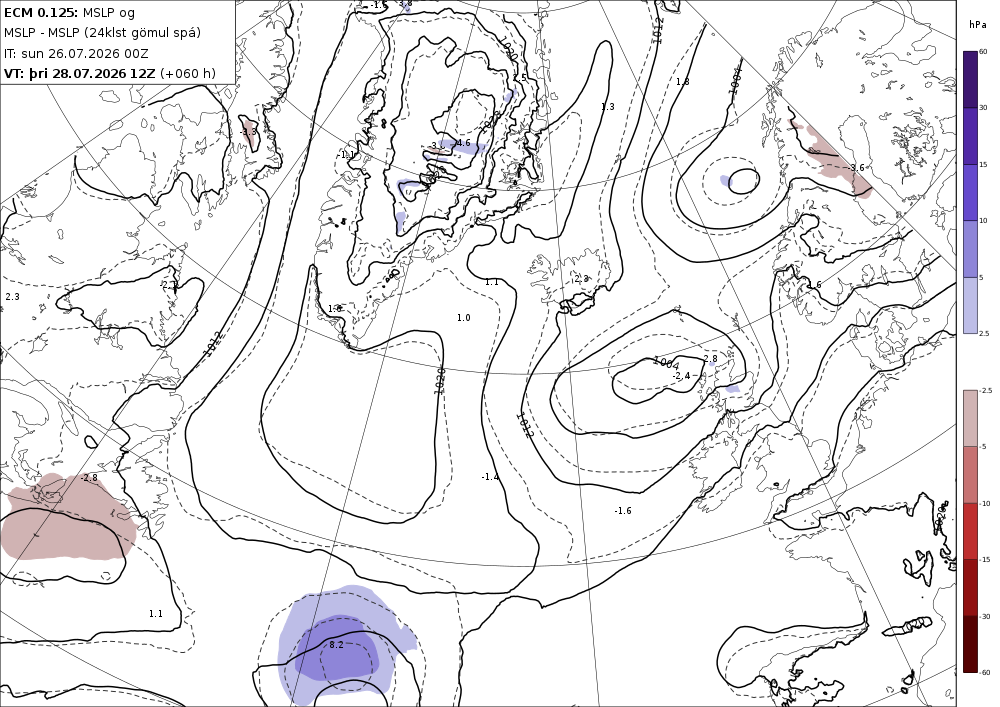Click the '4.6' value label on Greenland
The height and width of the screenshot is (707, 1000).
463,143
